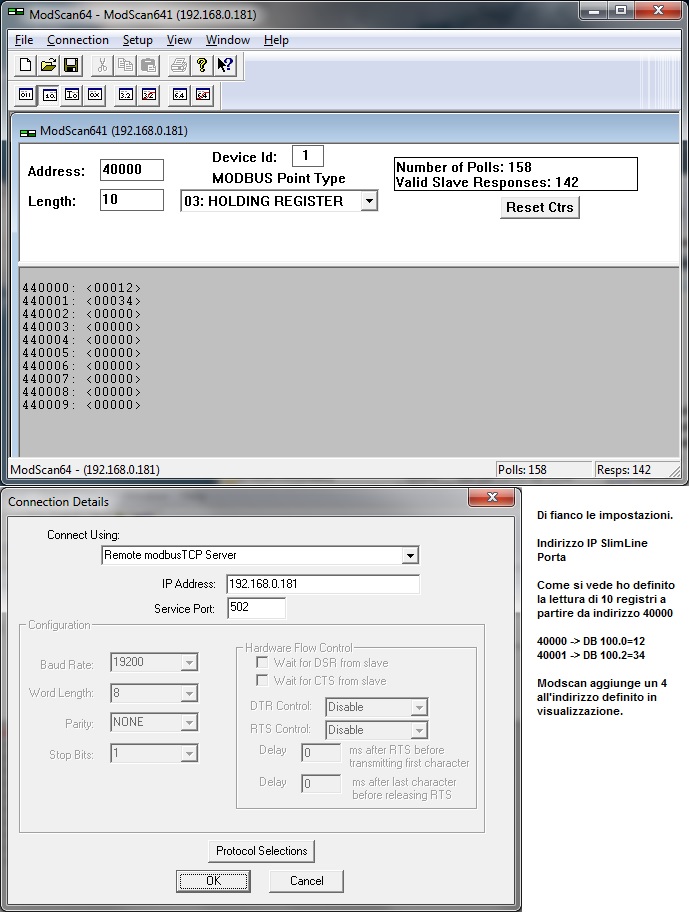Screen dimensions: 689x912
Task: Open the DTR Control dropdown
Action: 419,708
